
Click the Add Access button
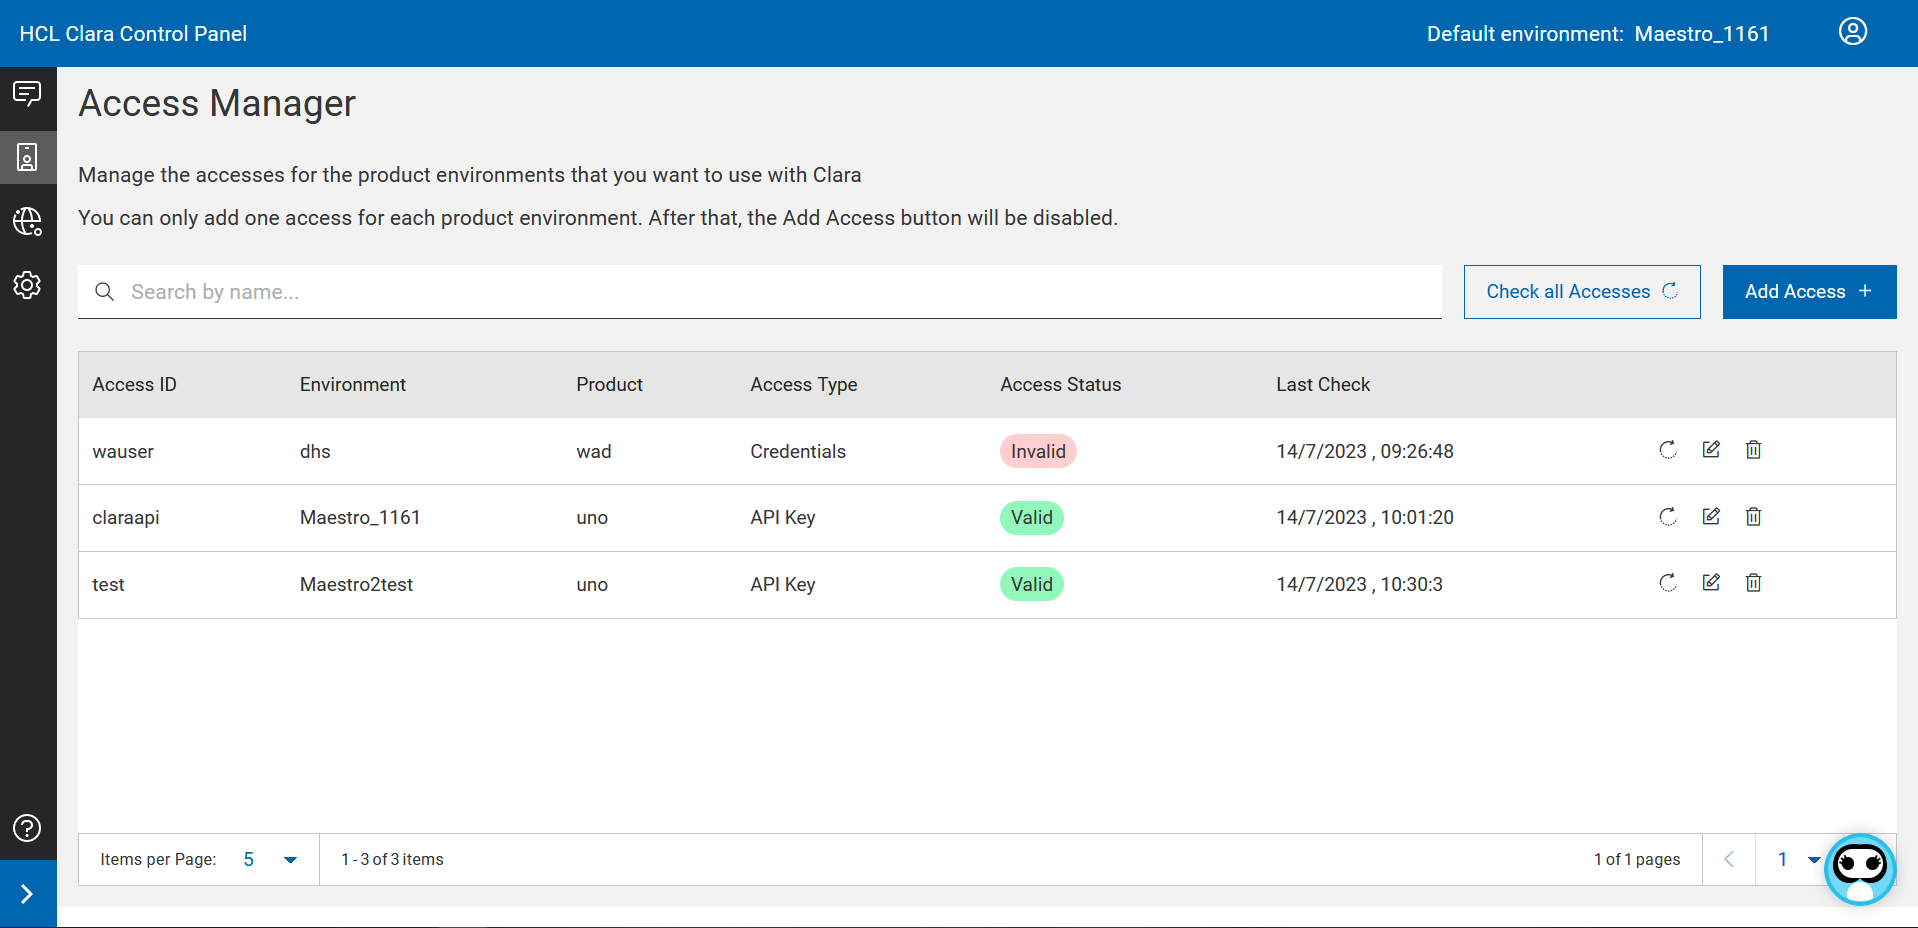tap(1809, 292)
